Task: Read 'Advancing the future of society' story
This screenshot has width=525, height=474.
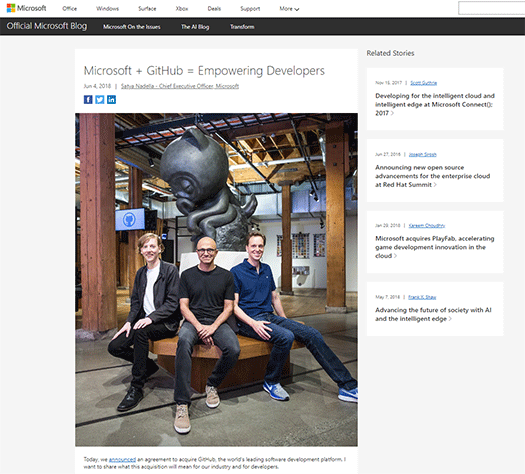Action: click(x=433, y=314)
